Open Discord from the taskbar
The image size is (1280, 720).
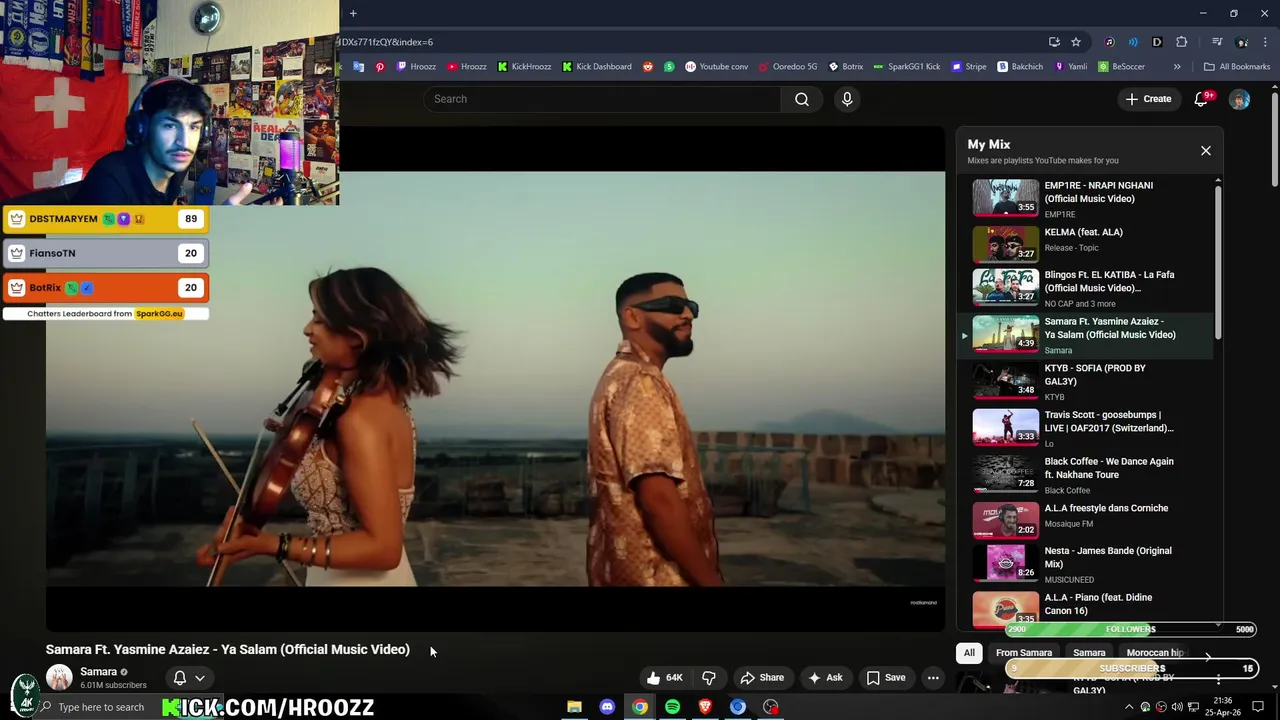point(607,707)
